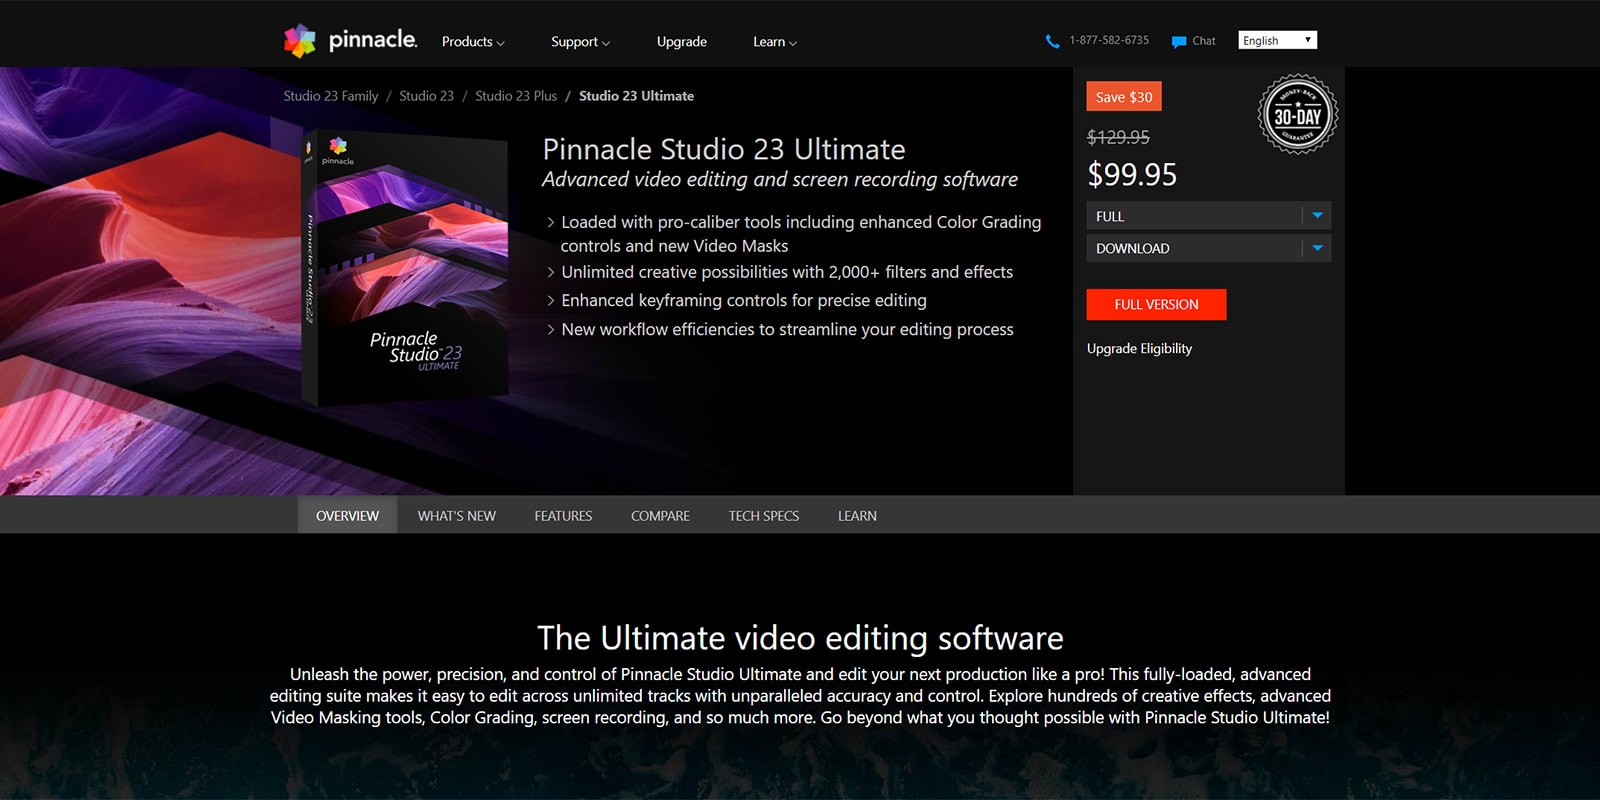The width and height of the screenshot is (1600, 800).
Task: Click the Pinnacle Studio 23 Ultimate box image
Action: point(405,268)
